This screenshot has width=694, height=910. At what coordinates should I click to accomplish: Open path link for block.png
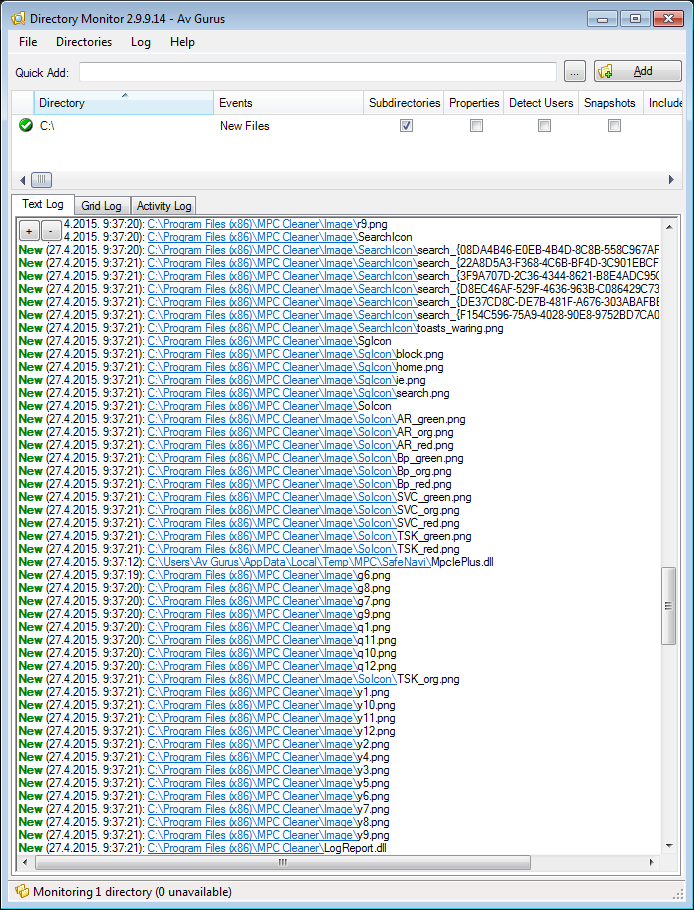pyautogui.click(x=272, y=354)
